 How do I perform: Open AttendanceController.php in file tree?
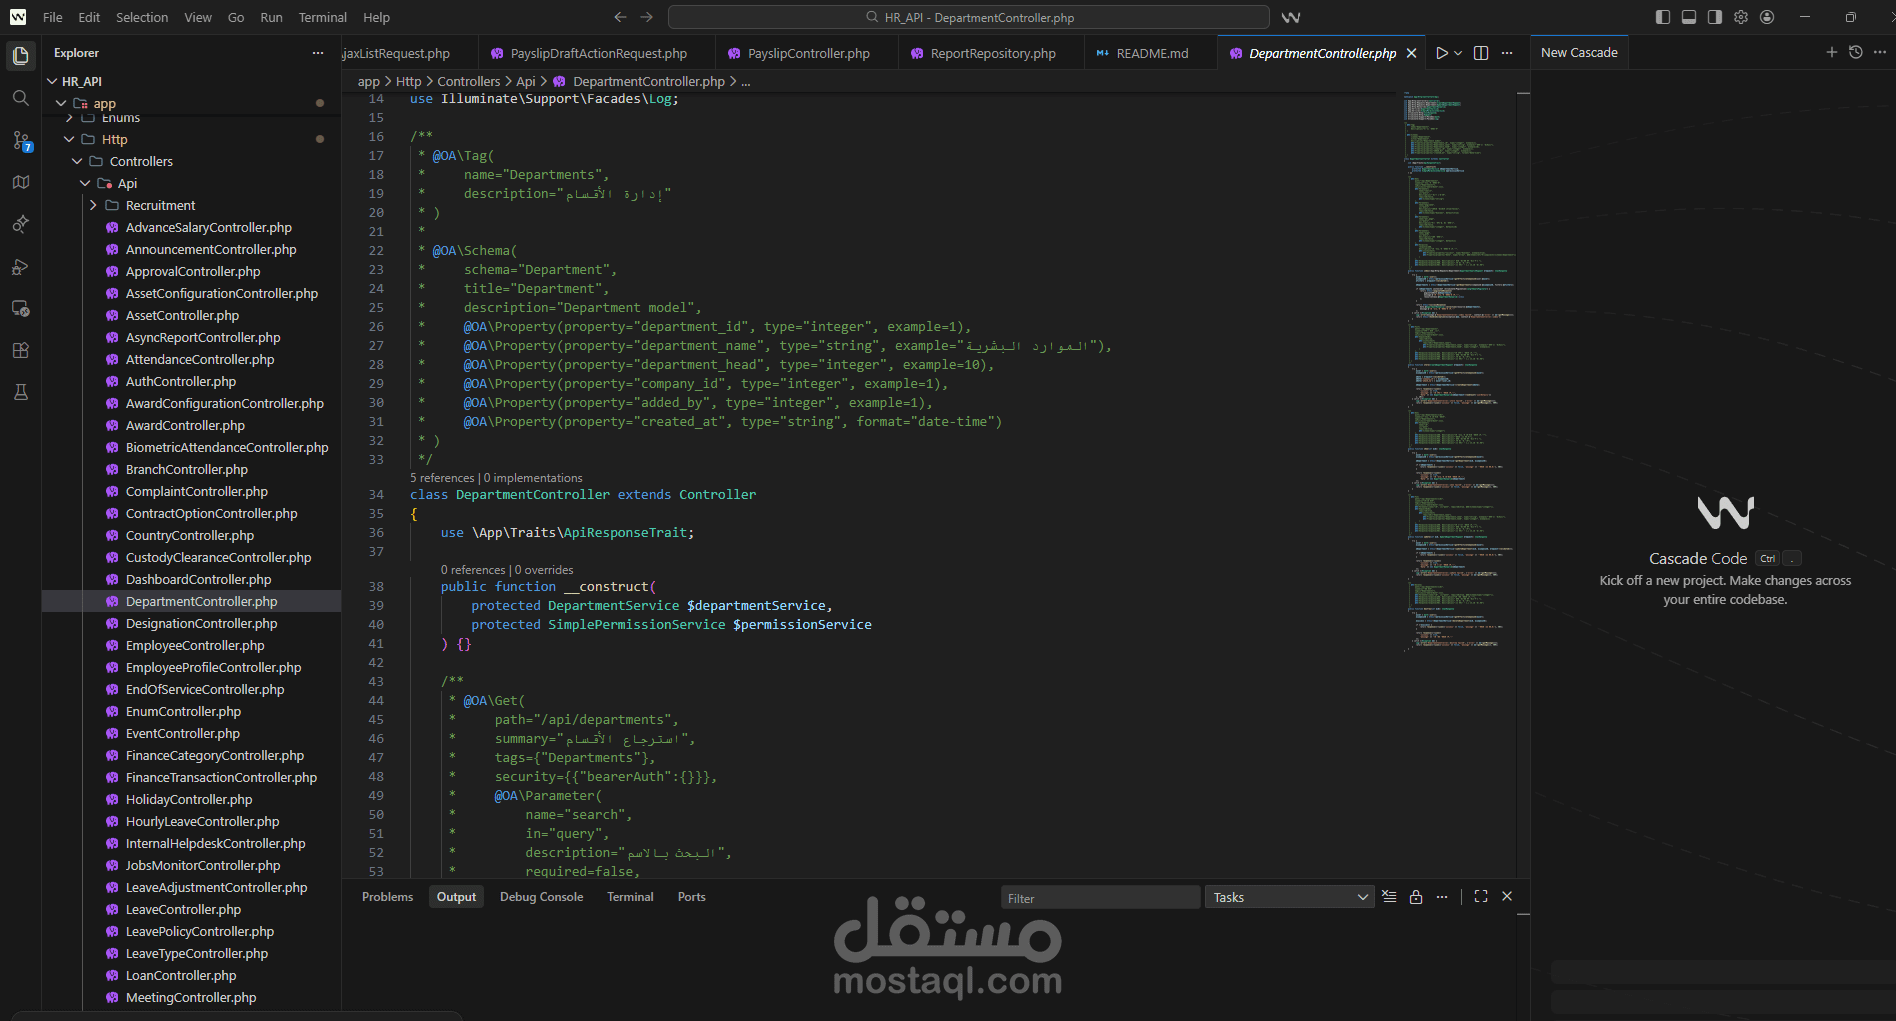200,359
